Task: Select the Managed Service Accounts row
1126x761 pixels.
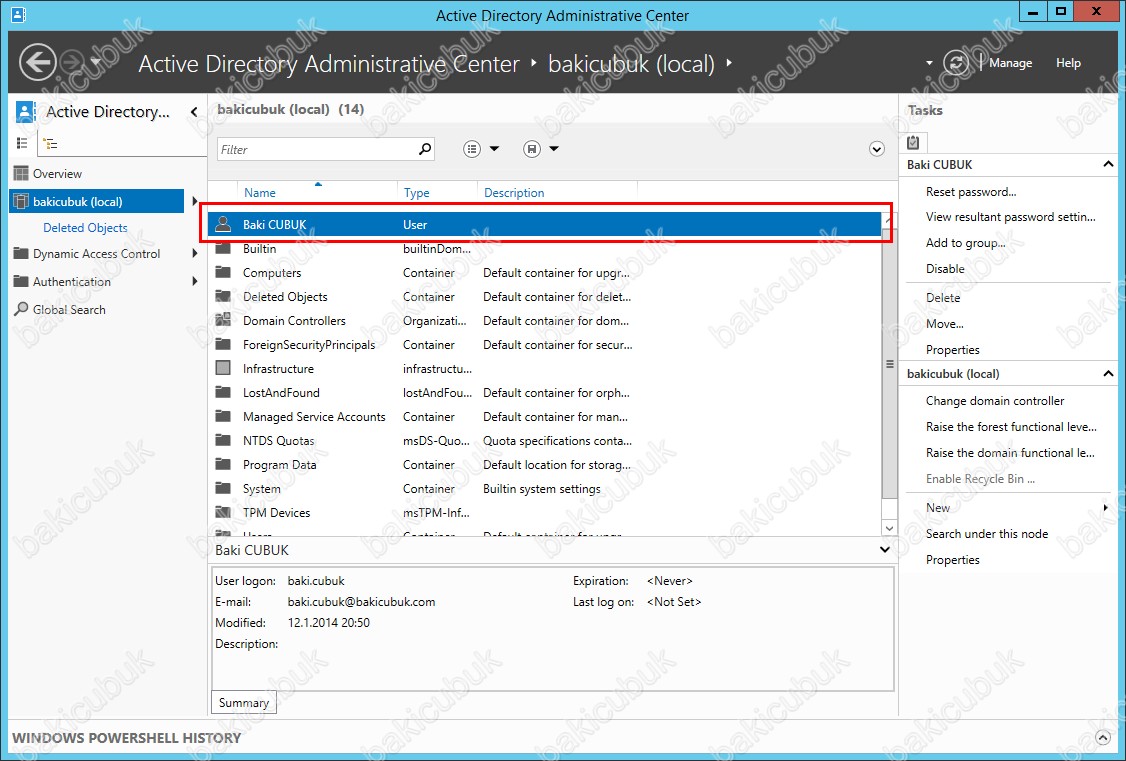Action: pyautogui.click(x=545, y=416)
